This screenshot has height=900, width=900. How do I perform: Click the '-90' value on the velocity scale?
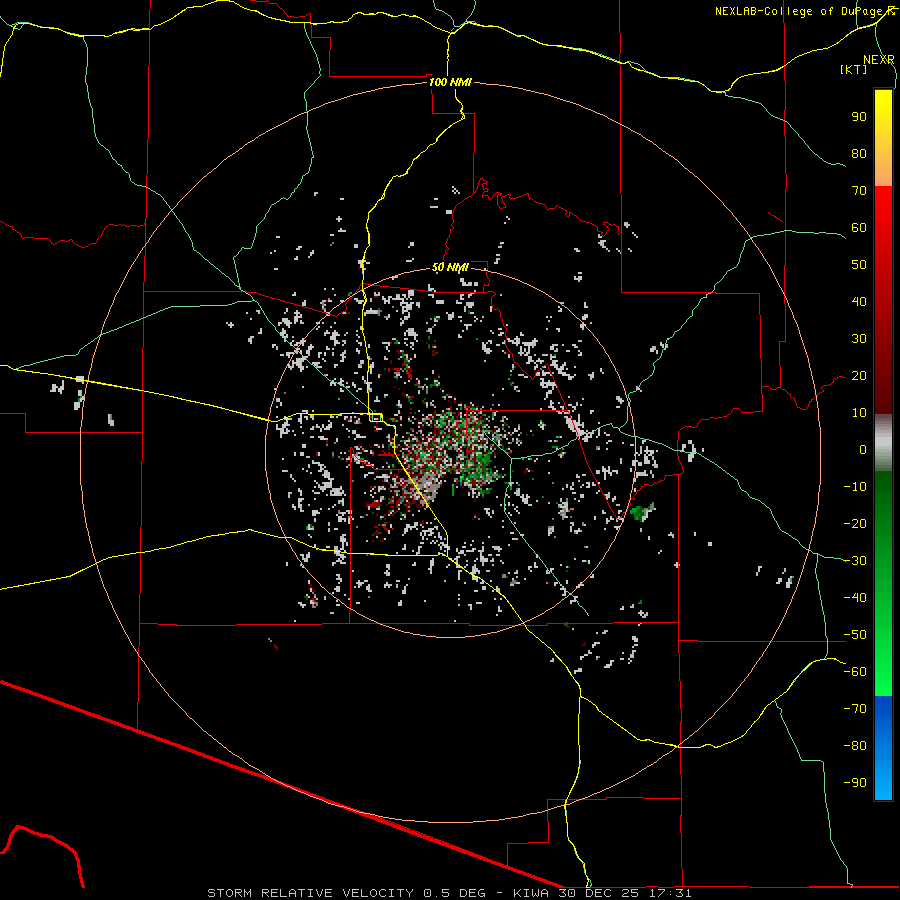(855, 783)
